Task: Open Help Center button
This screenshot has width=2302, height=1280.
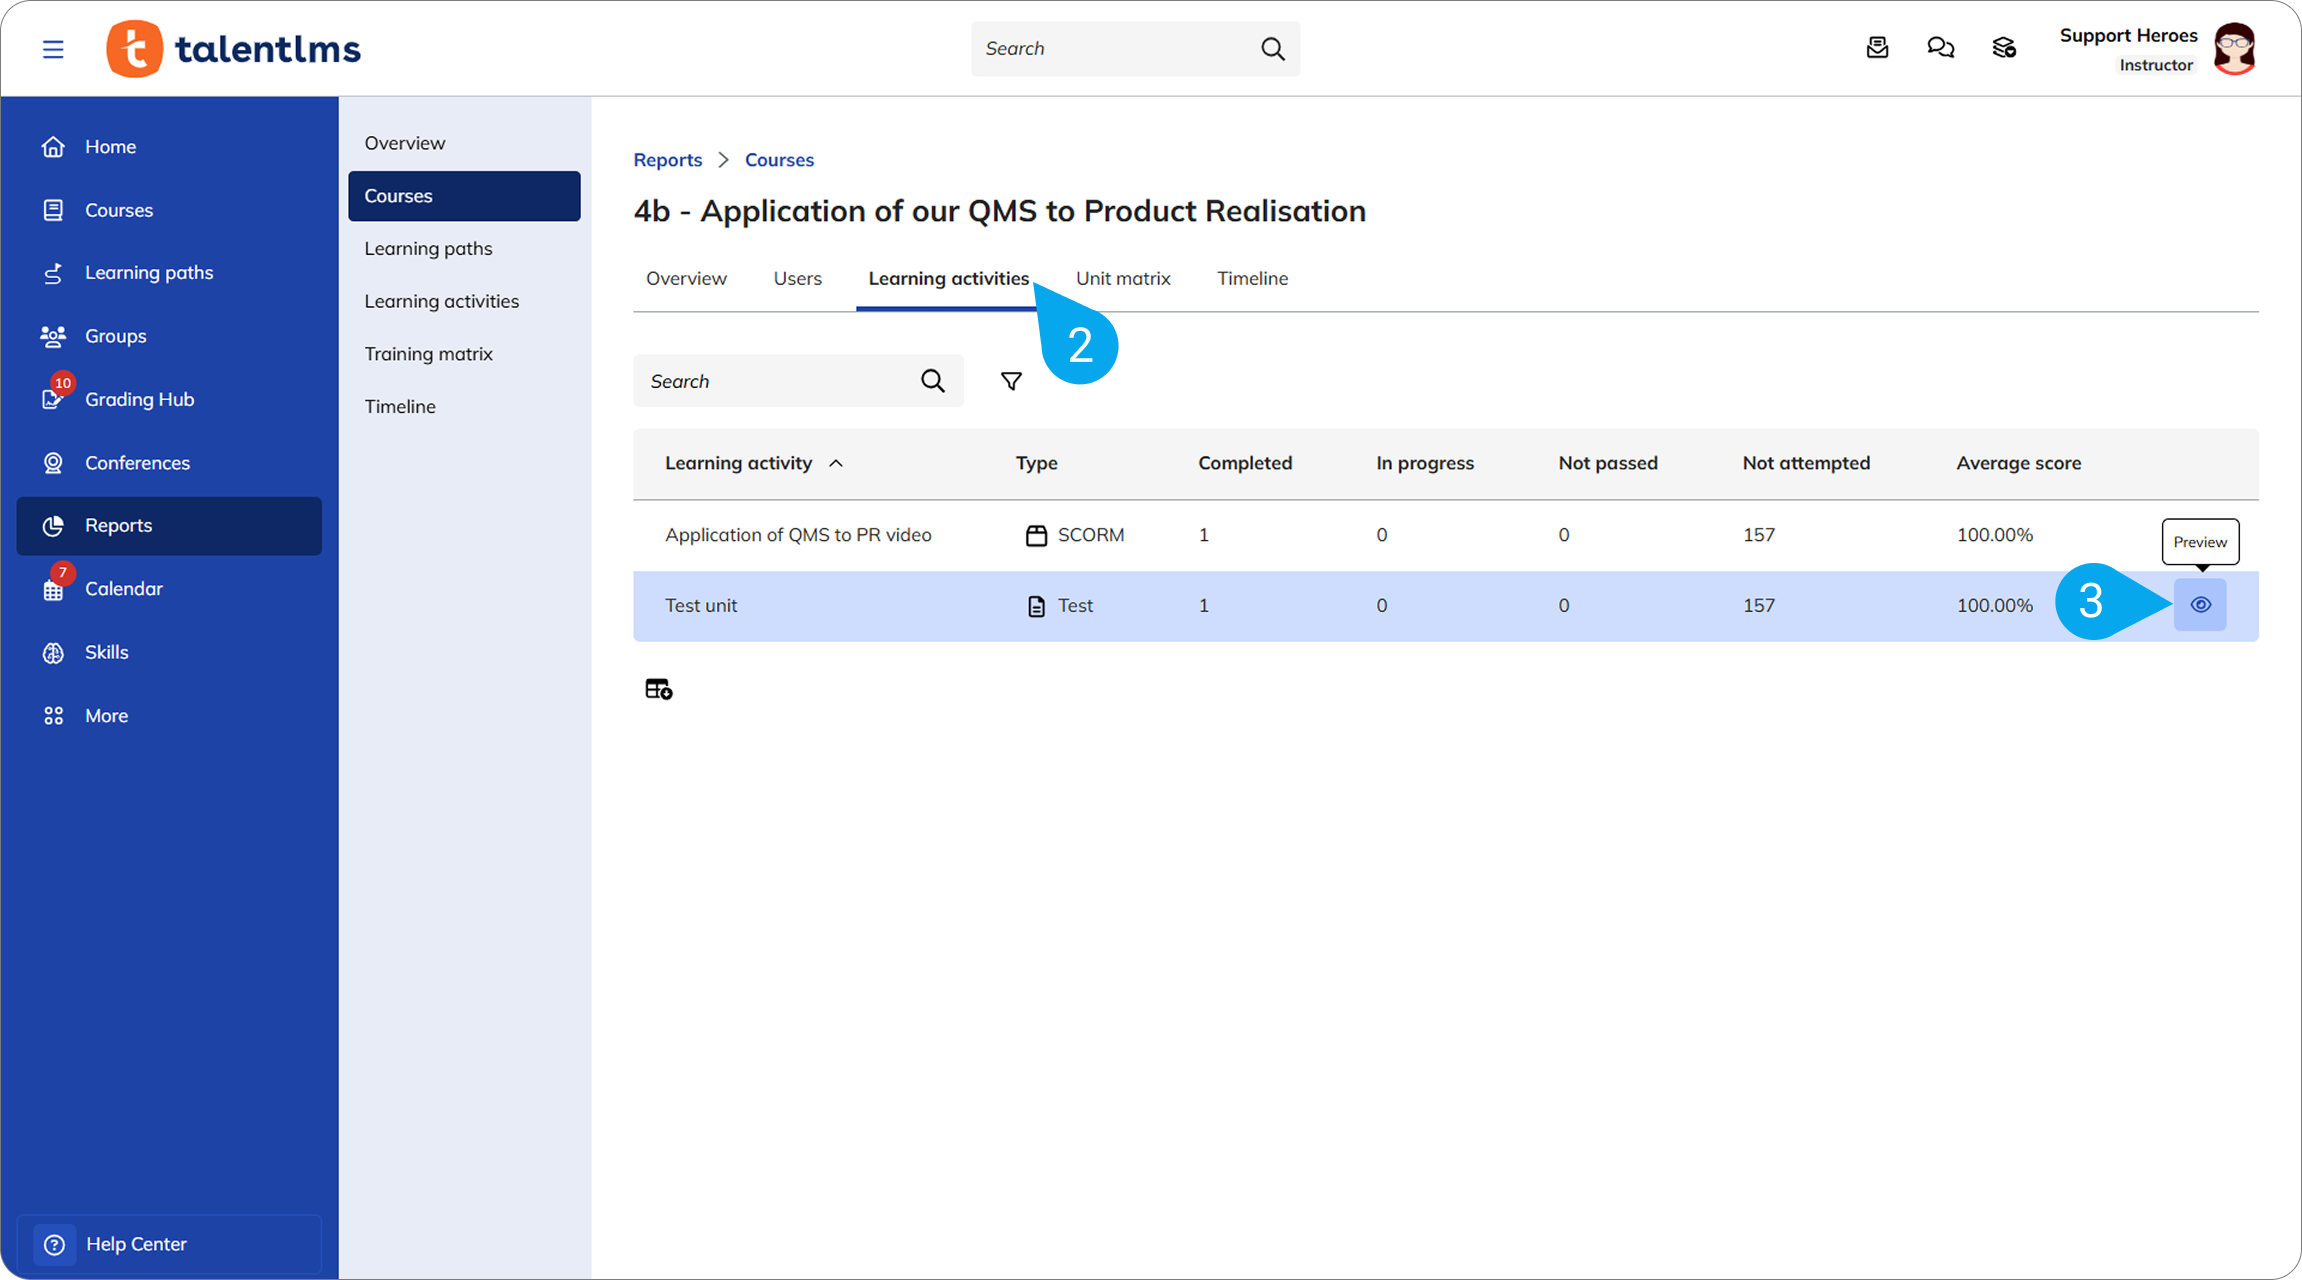Action: click(x=169, y=1244)
